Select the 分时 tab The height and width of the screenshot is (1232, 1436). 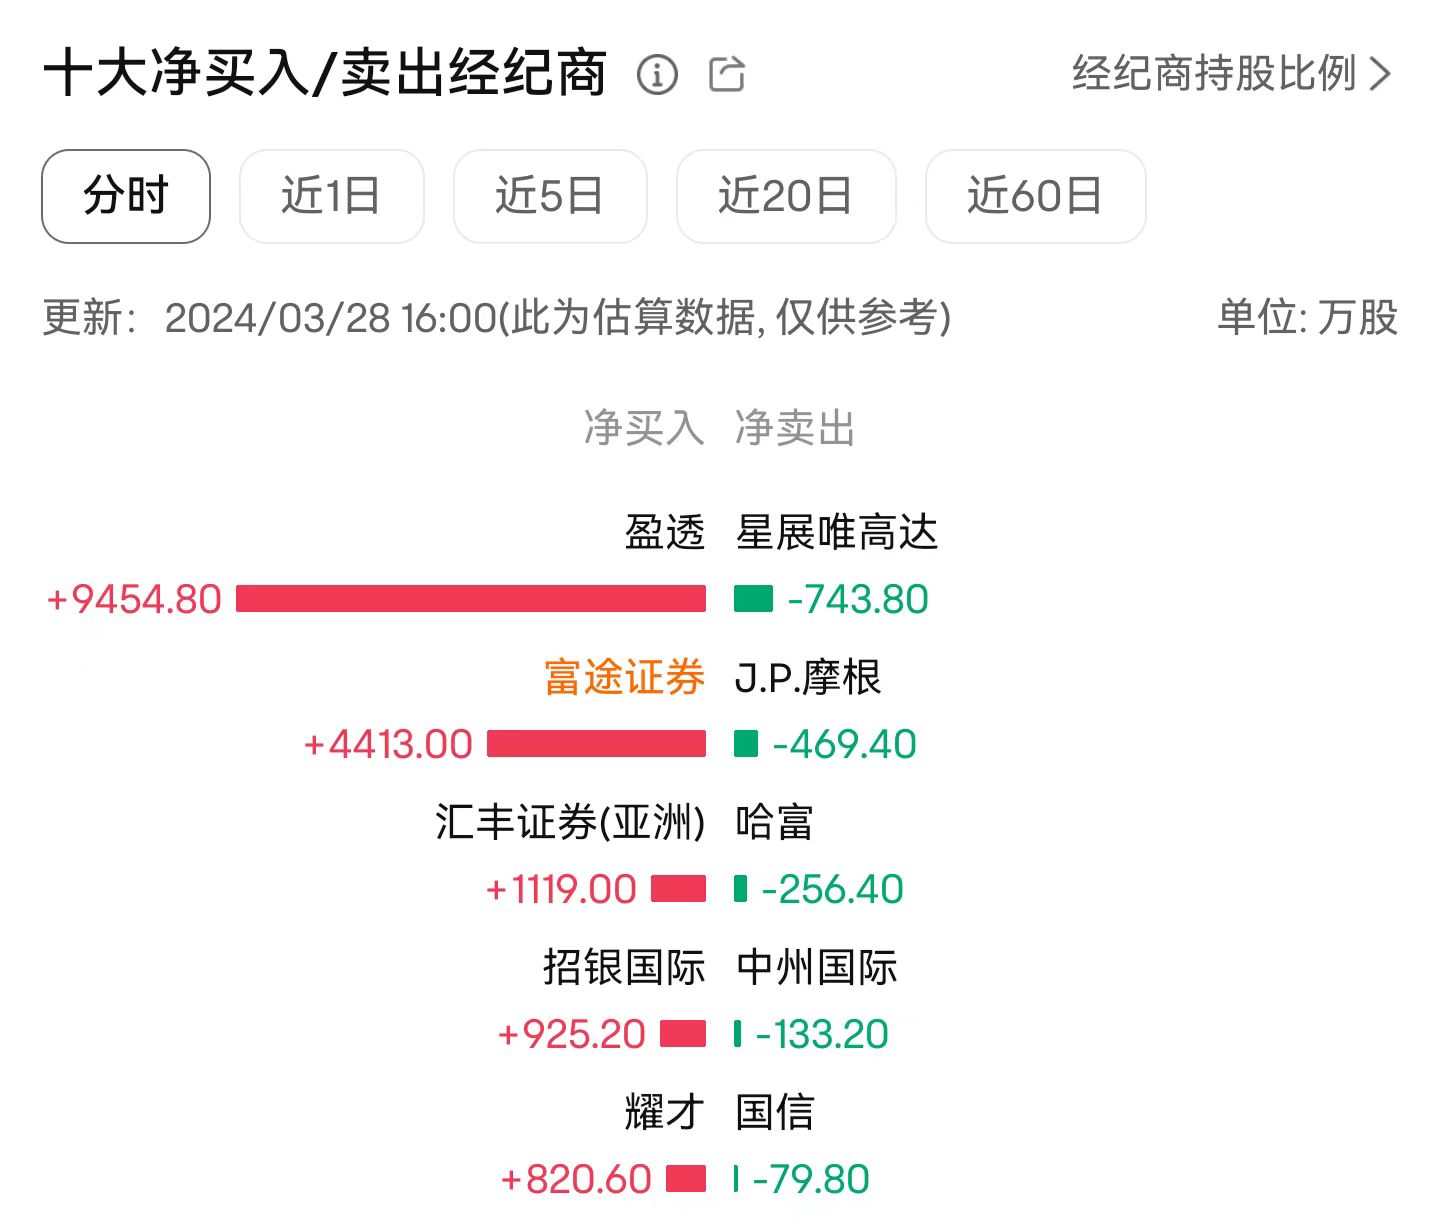point(126,196)
